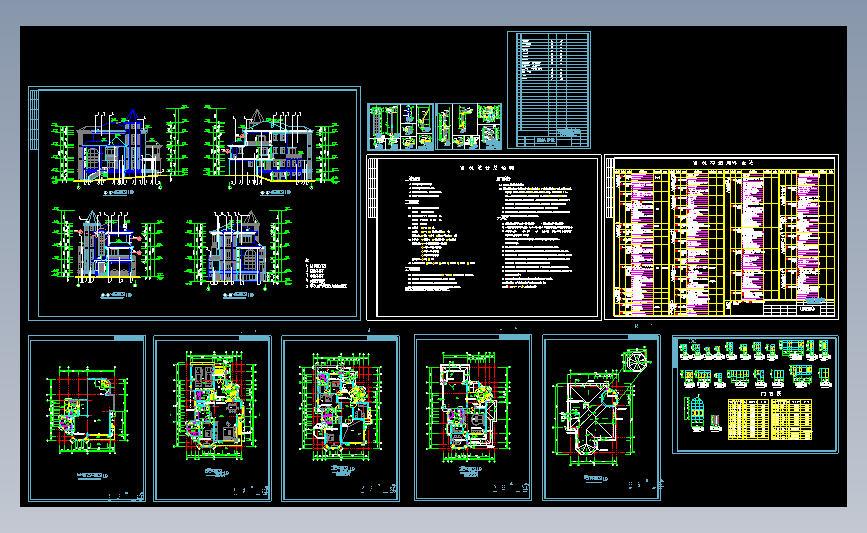Screen dimensions: 867x533
Task: Select the door and window schedule sheet
Action: pyautogui.click(x=755, y=394)
